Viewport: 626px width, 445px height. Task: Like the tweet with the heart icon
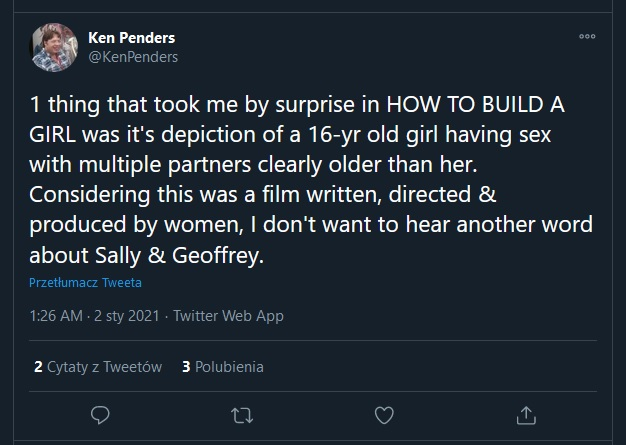(384, 414)
